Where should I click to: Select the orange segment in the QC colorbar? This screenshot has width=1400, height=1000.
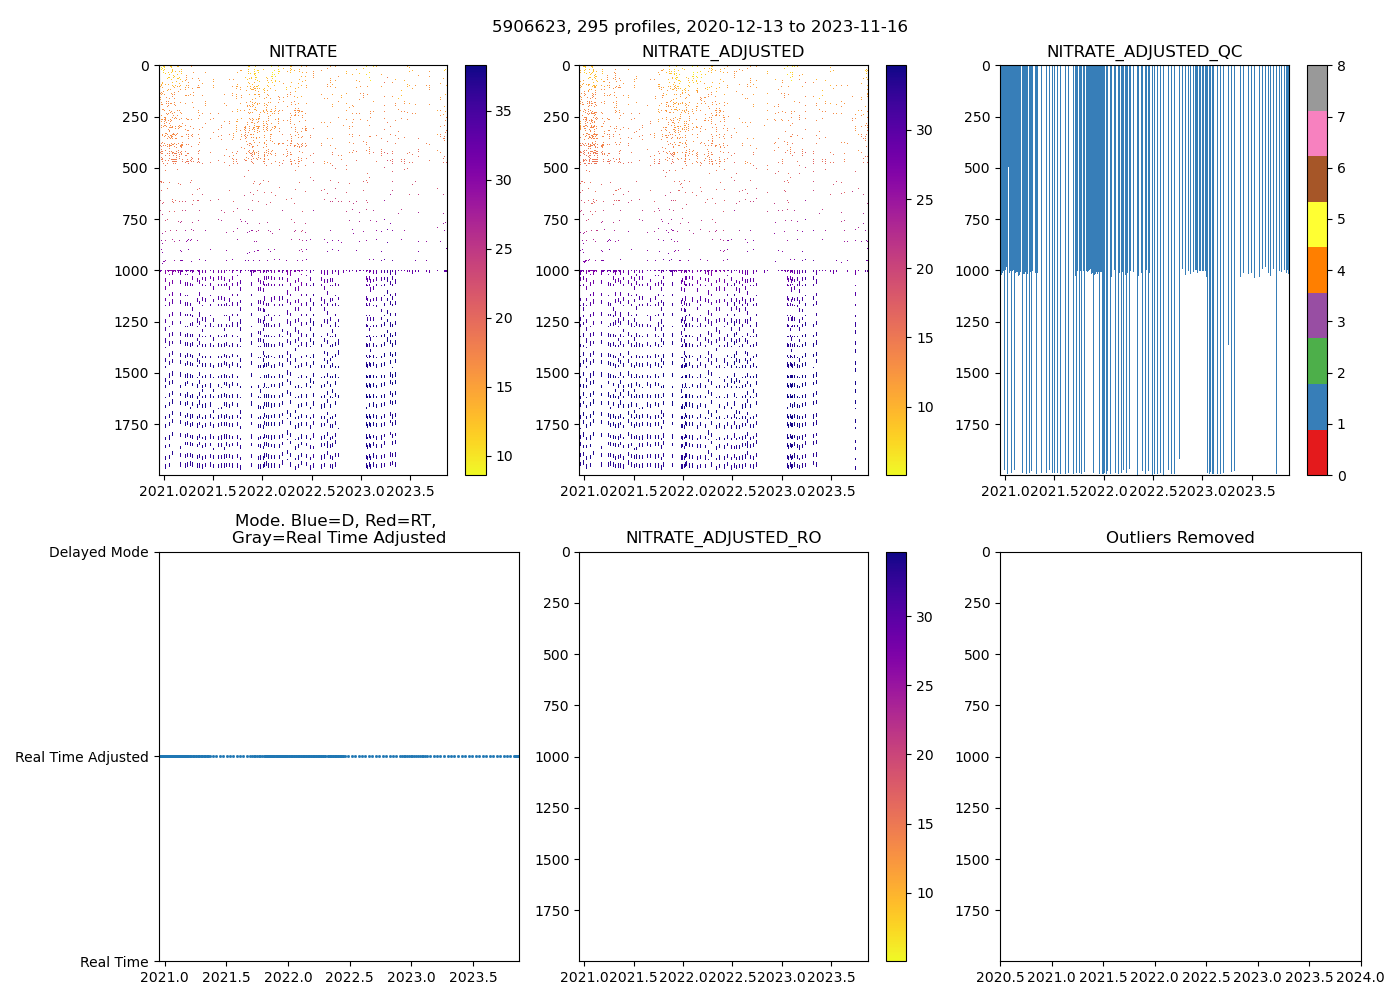coord(1317,270)
